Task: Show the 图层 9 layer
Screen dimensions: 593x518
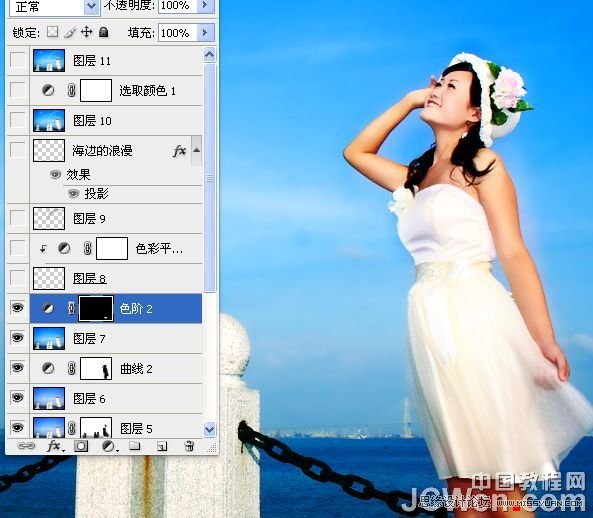Action: point(17,218)
